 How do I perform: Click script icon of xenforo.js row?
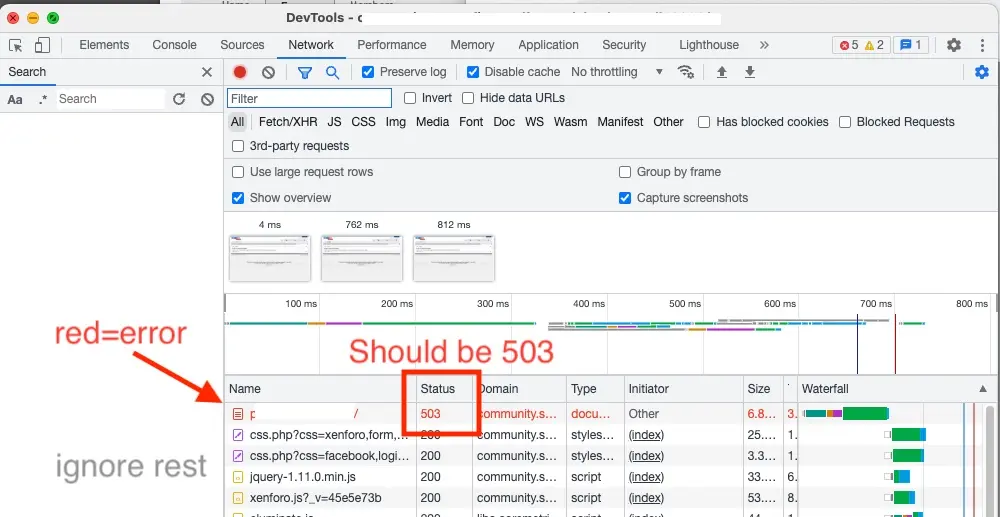coord(238,498)
